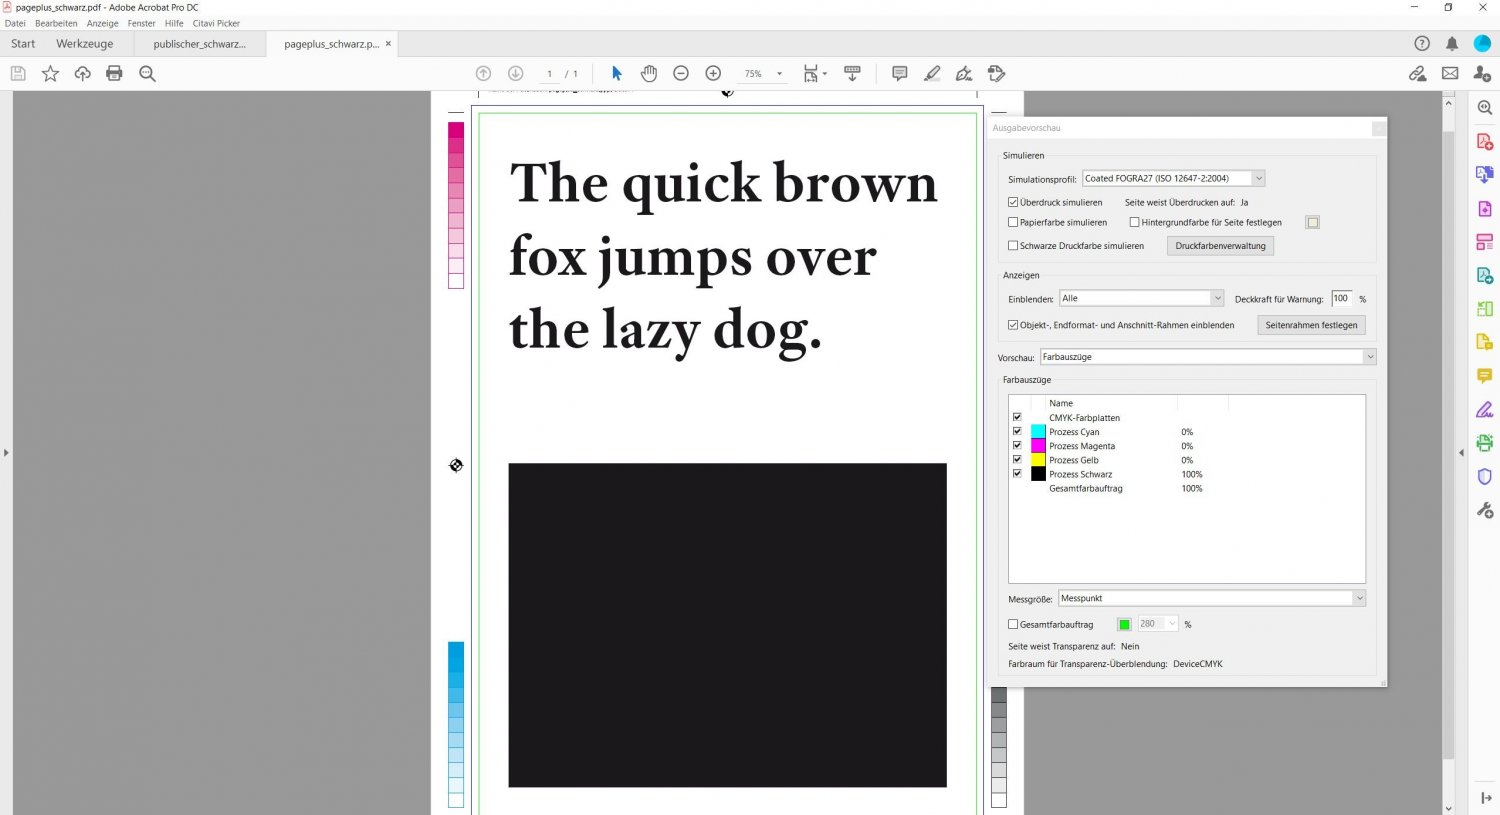
Task: Click the zoom out minus icon
Action: pos(681,73)
